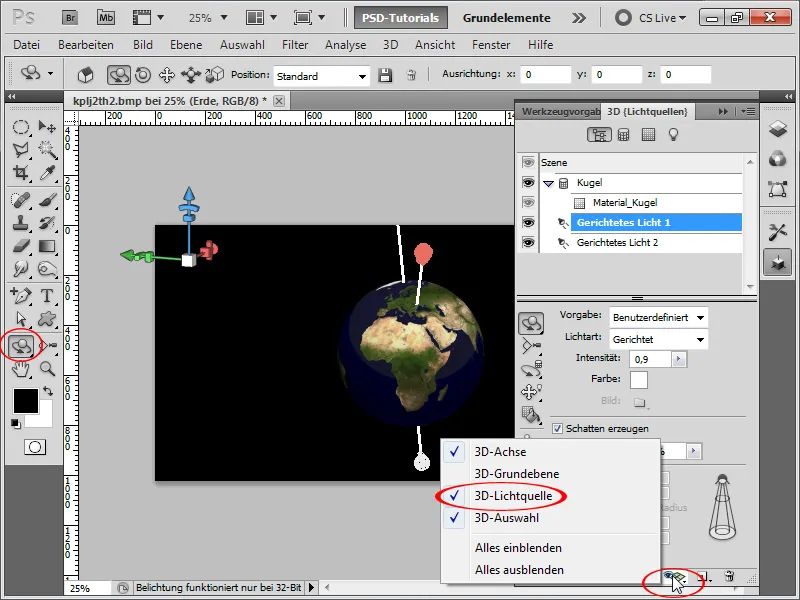Open the 3D panel options menu
Image resolution: width=800 pixels, height=600 pixels.
click(748, 111)
